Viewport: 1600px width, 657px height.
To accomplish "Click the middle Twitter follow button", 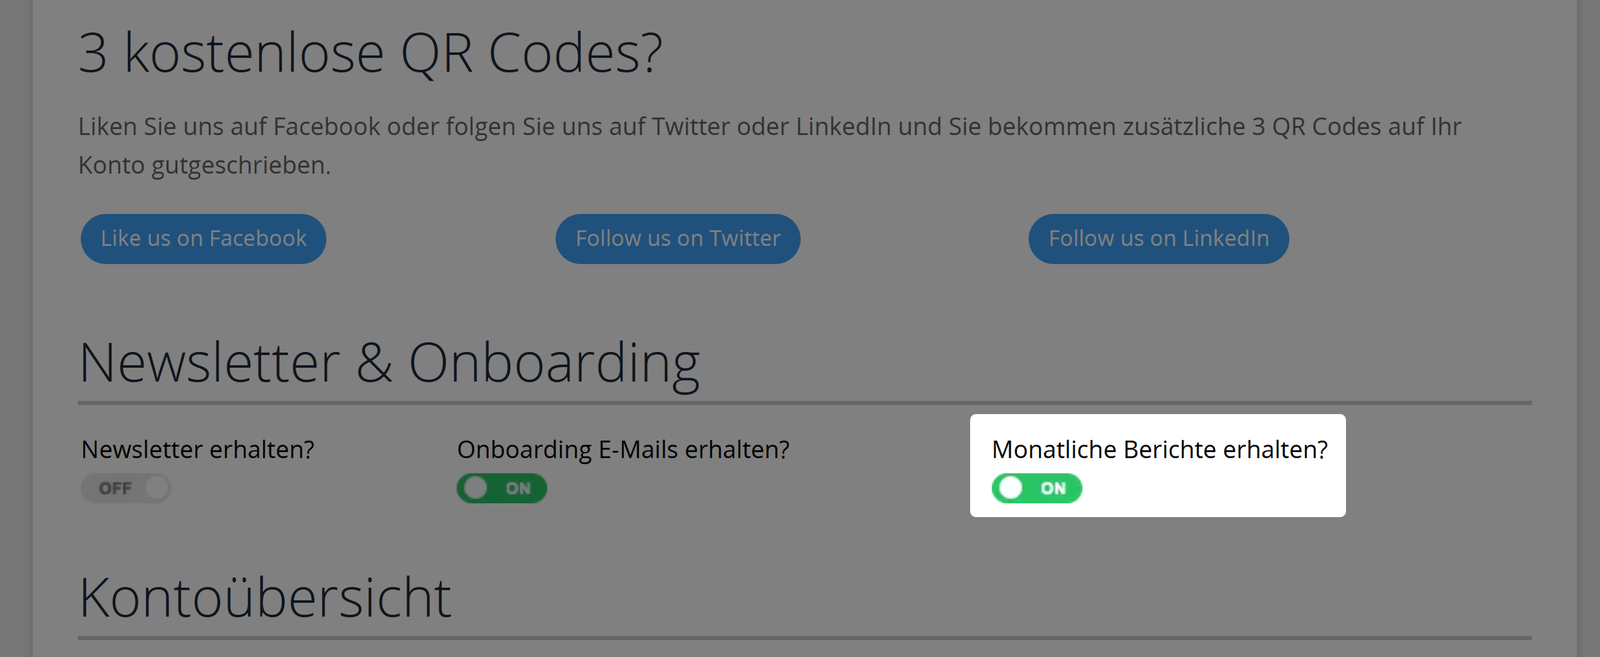I will pos(677,238).
